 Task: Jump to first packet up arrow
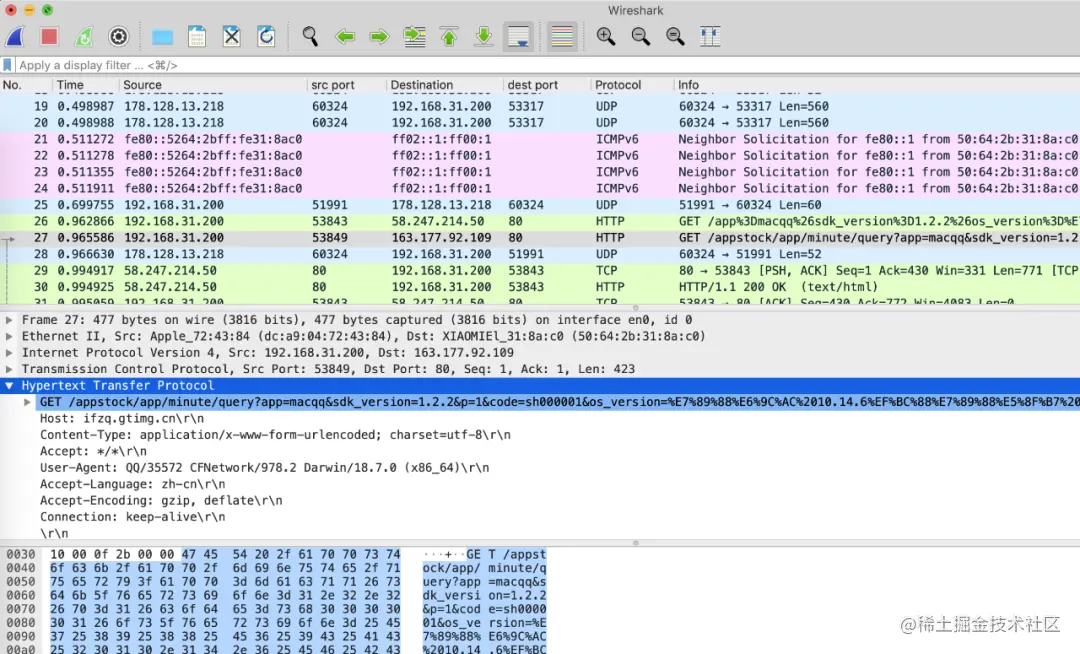(449, 36)
